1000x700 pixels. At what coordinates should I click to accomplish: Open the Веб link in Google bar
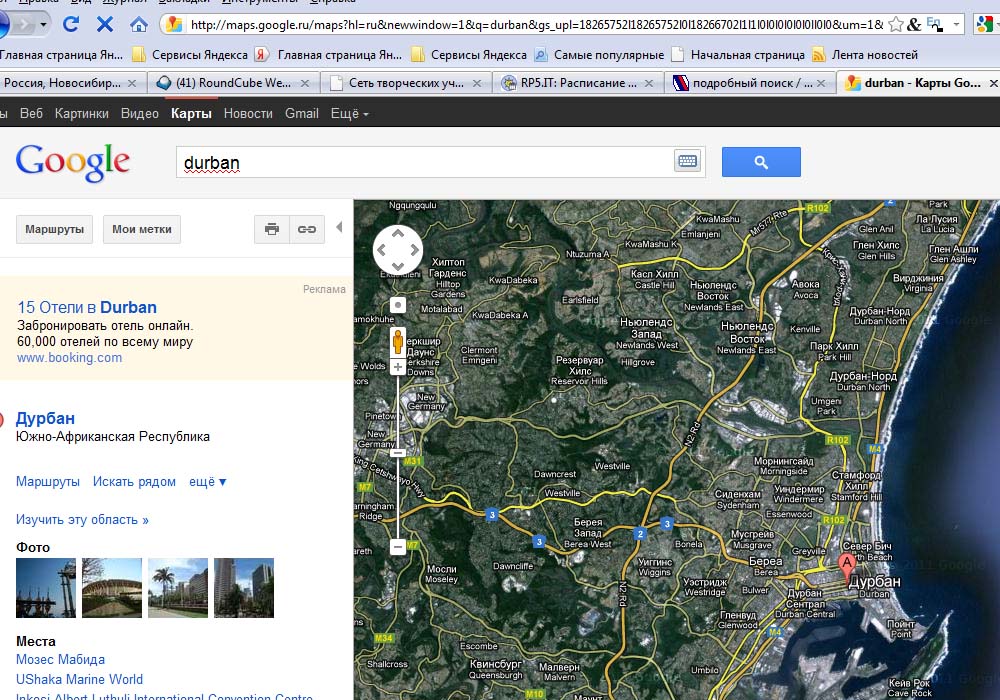tap(31, 113)
